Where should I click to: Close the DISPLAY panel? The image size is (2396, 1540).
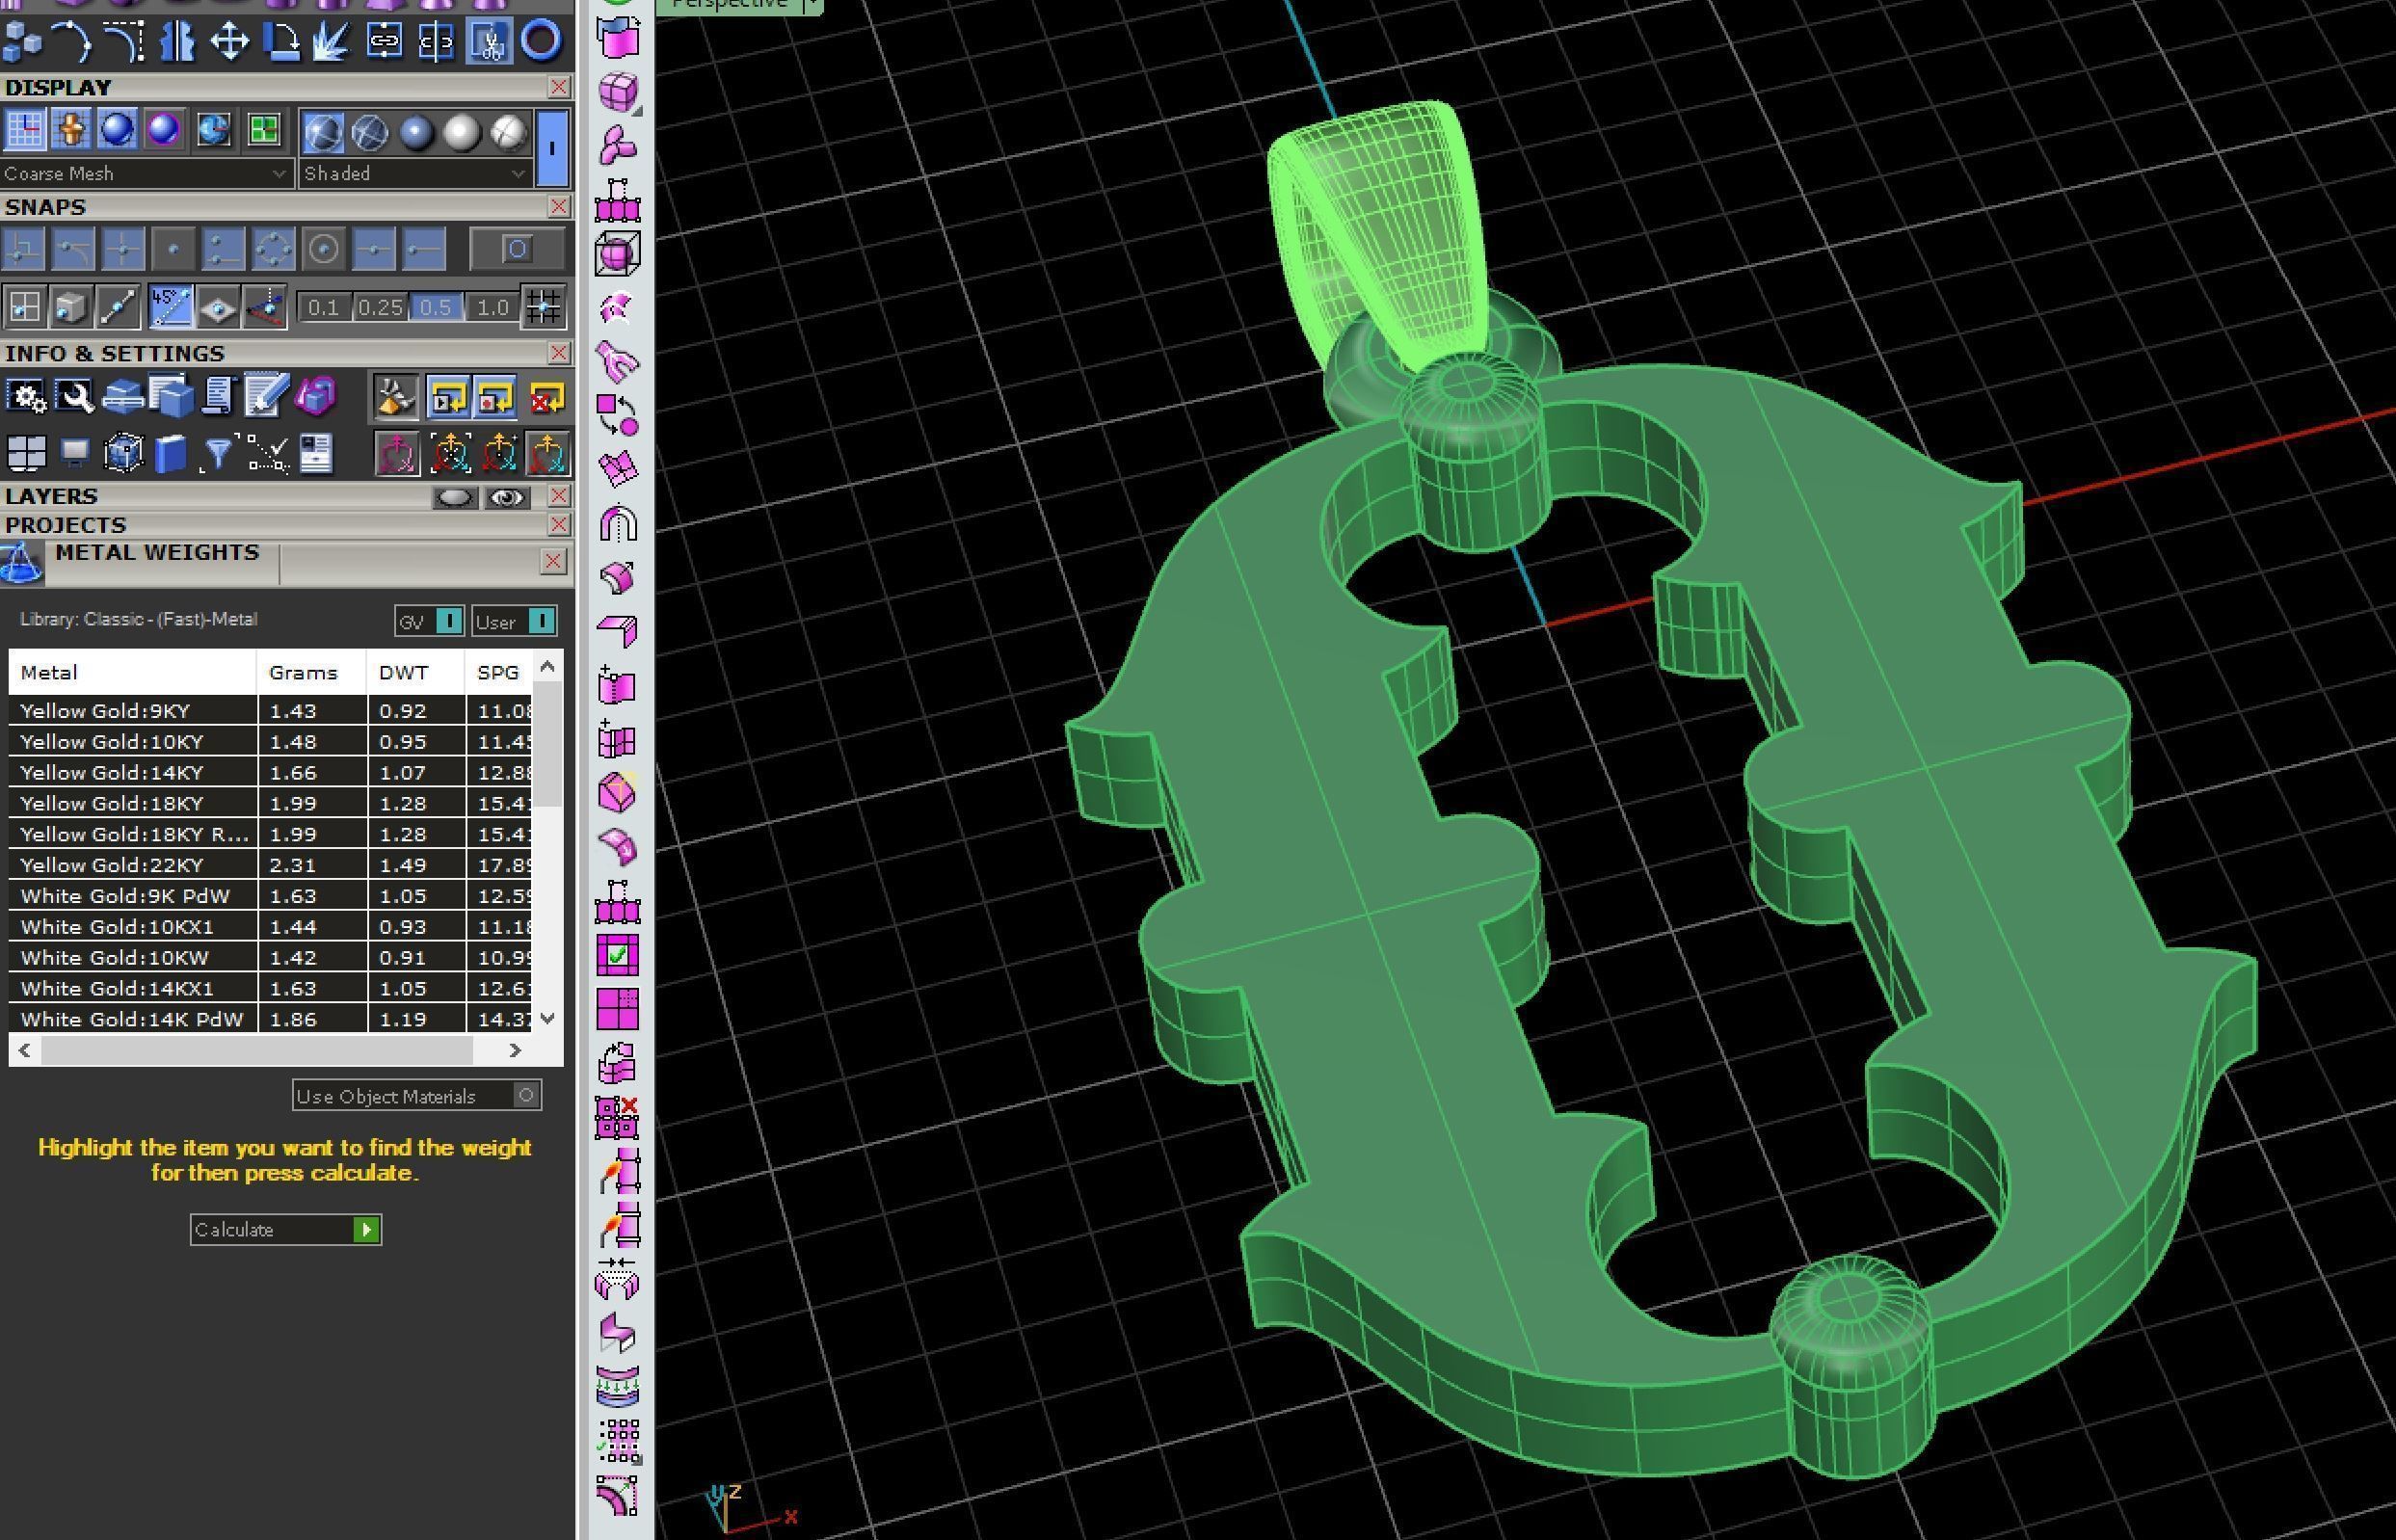[x=558, y=87]
